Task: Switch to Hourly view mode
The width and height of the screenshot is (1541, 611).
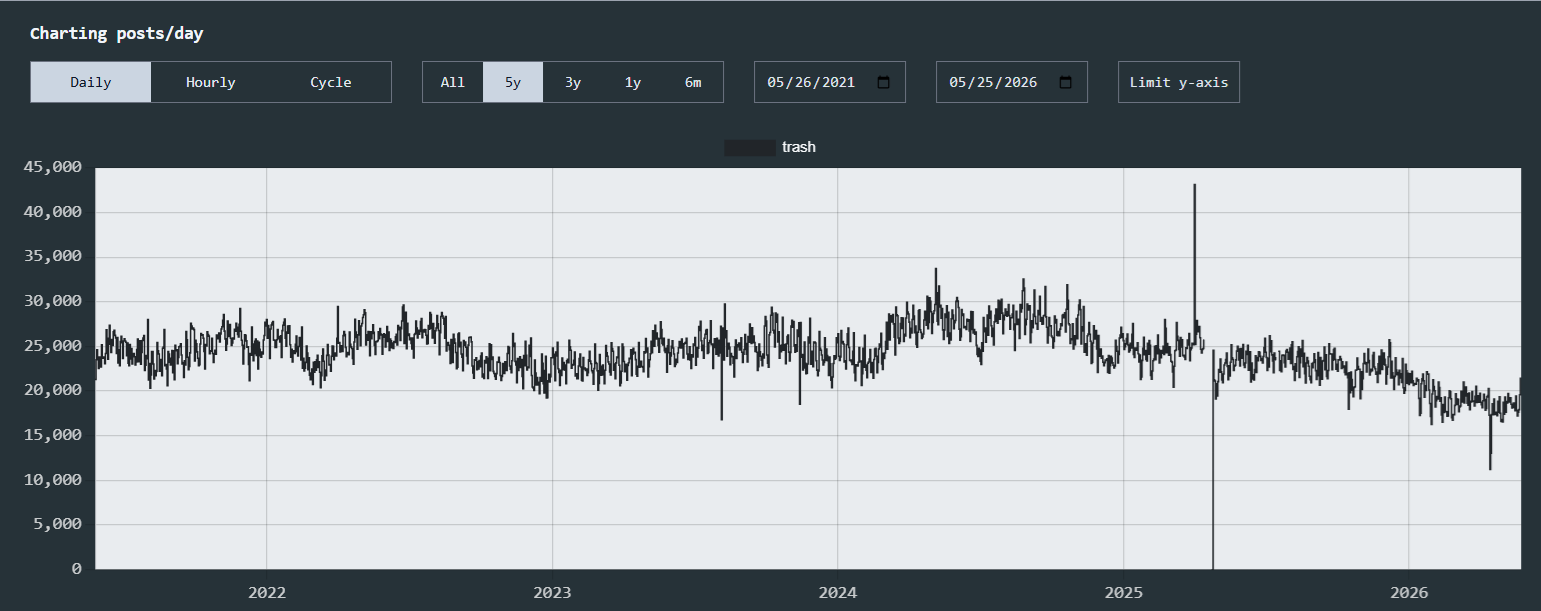Action: click(211, 82)
